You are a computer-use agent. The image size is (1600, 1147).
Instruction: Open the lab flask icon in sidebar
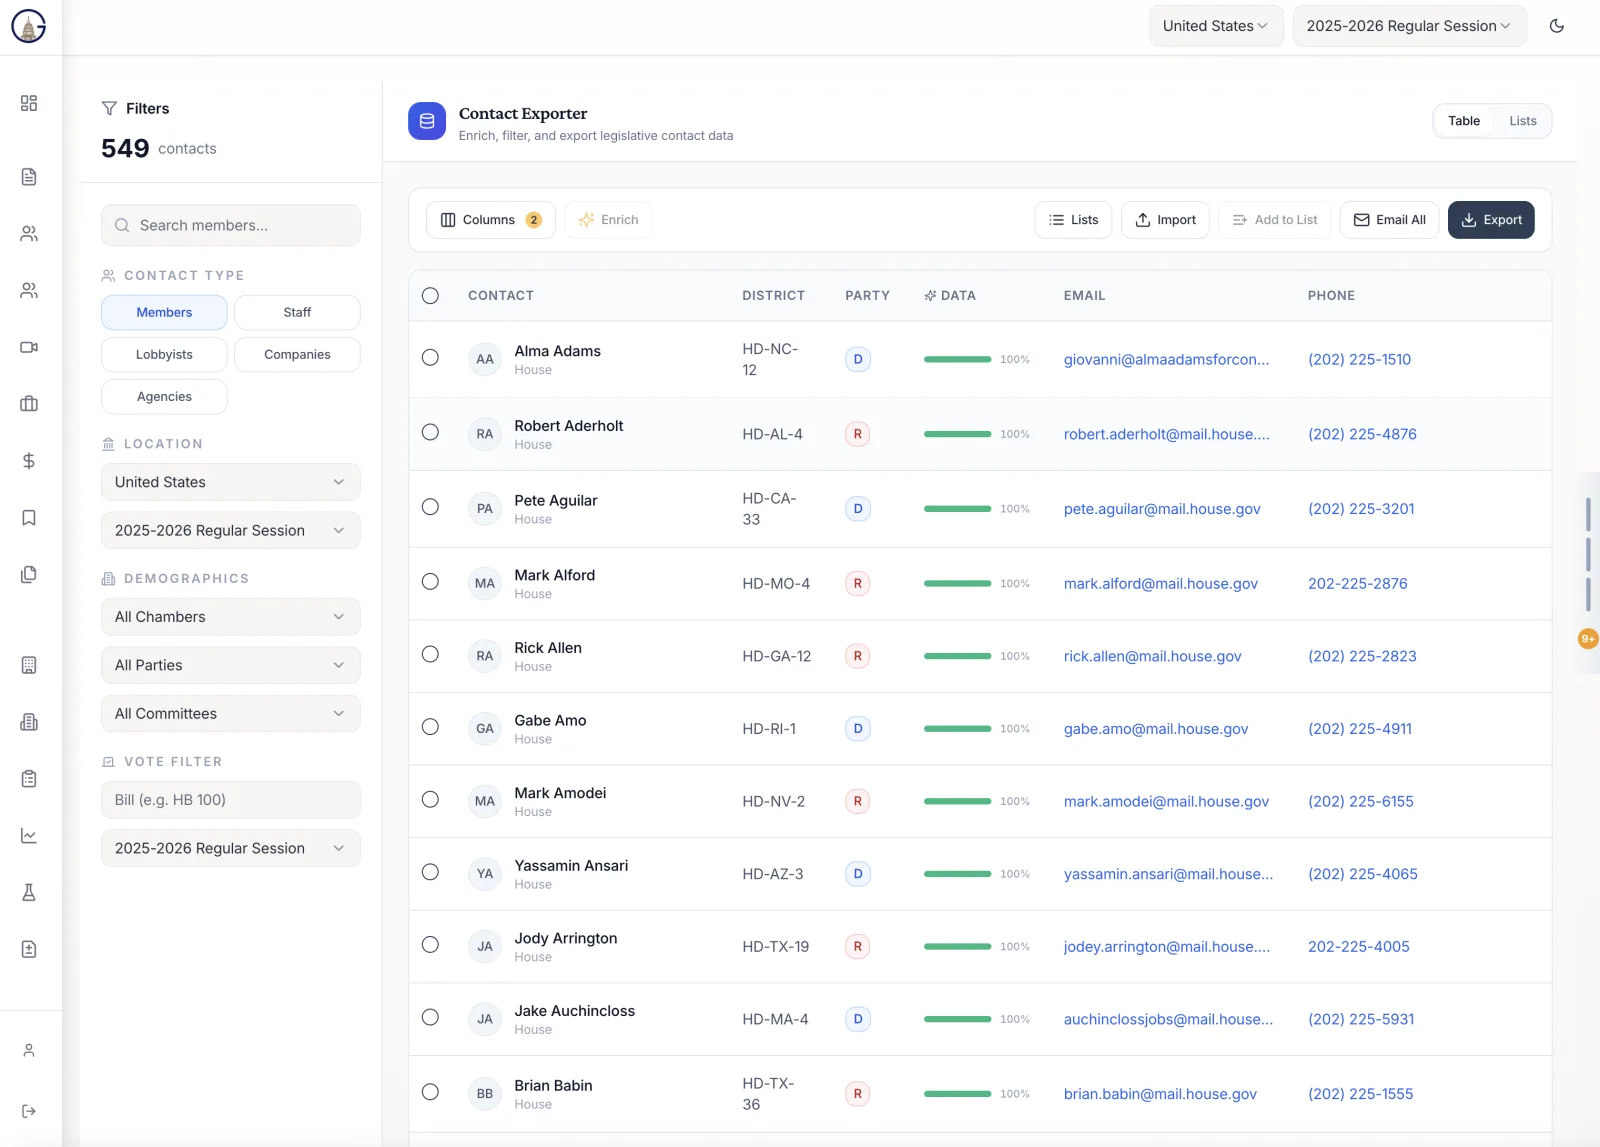[x=29, y=893]
